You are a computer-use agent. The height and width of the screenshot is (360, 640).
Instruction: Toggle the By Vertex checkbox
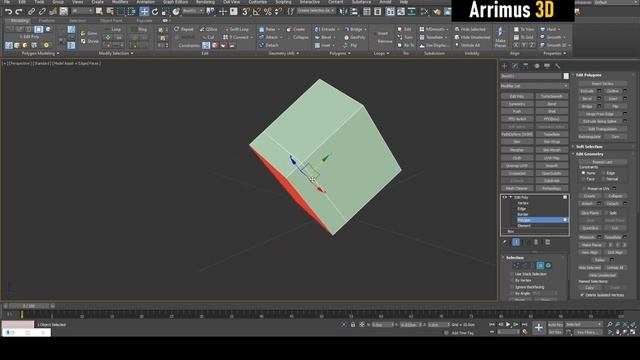512,281
